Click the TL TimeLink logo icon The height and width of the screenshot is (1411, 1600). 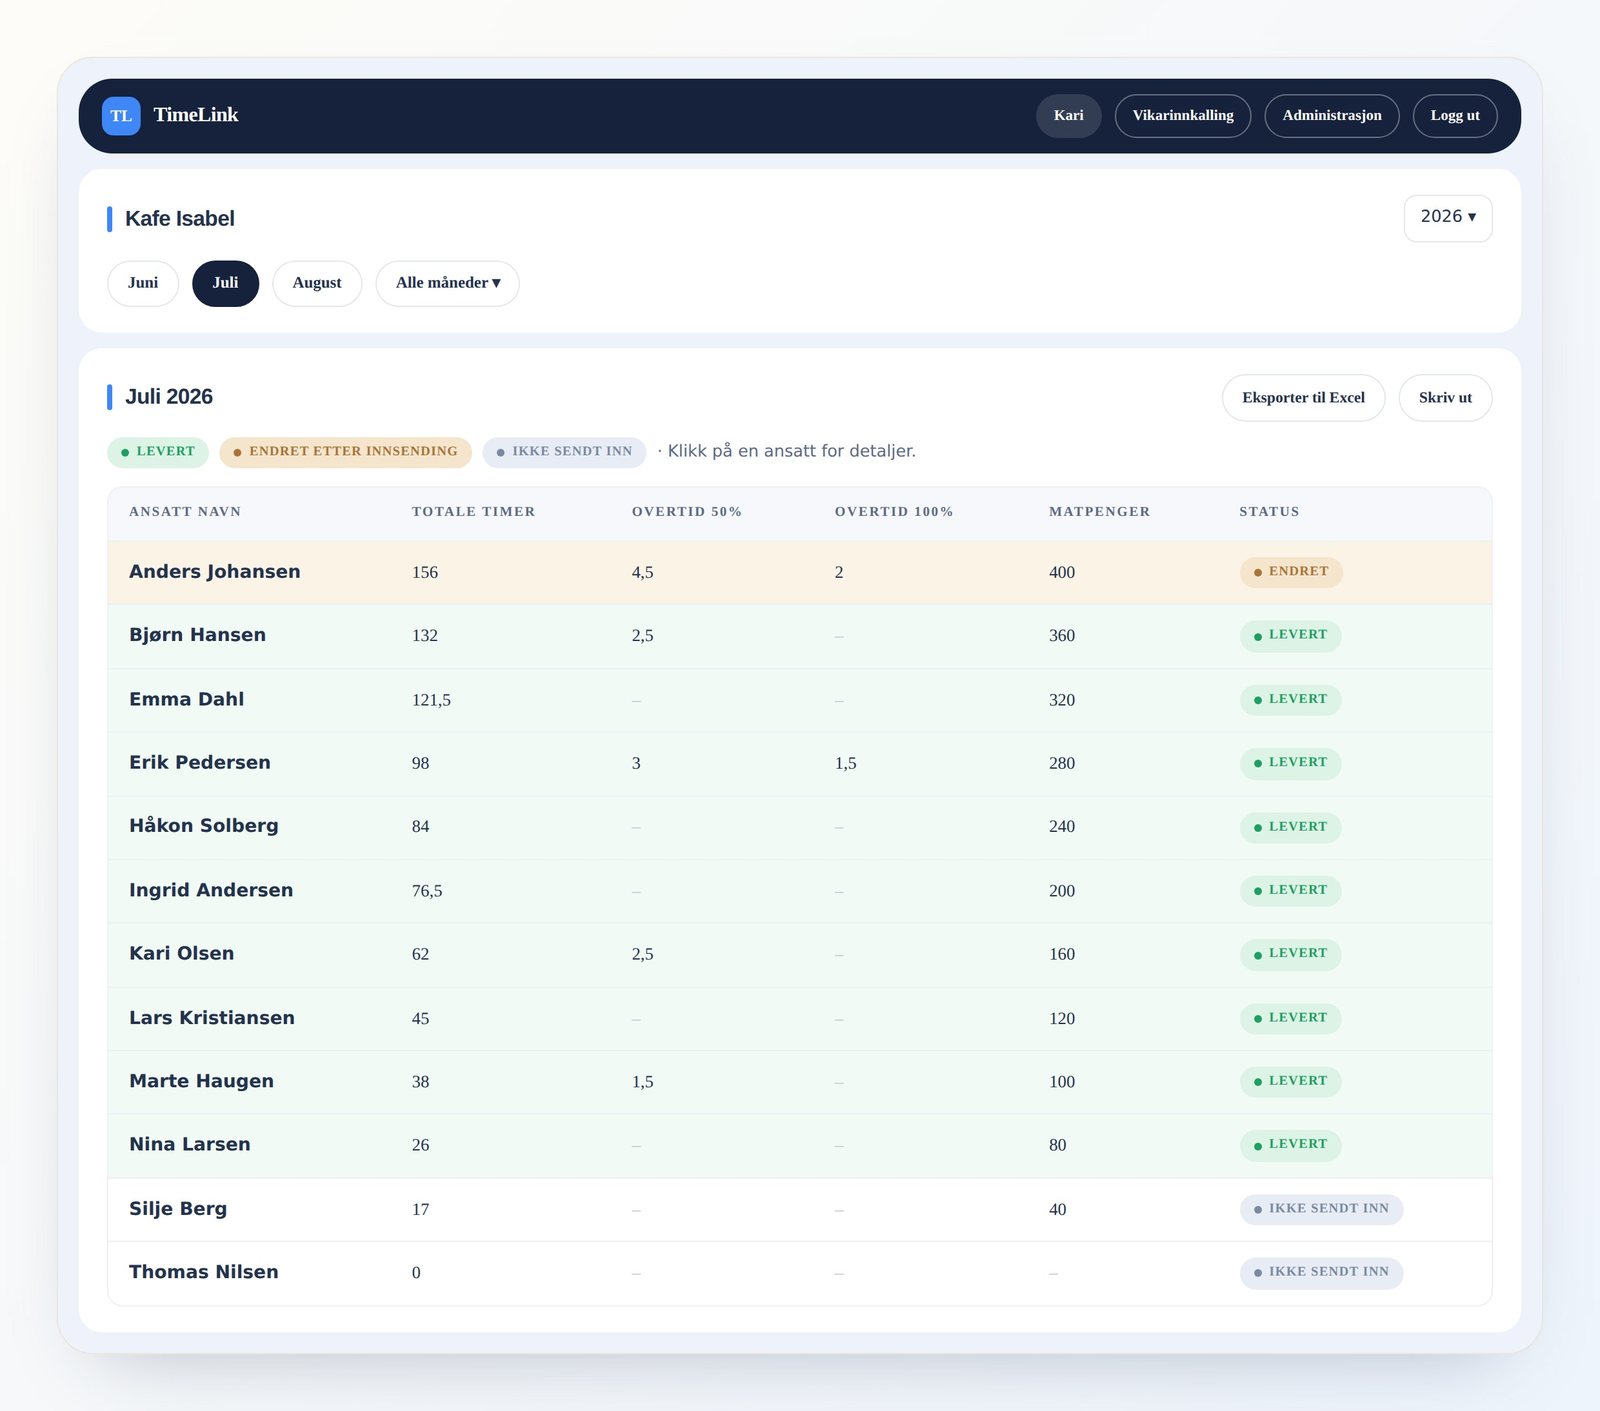[121, 116]
